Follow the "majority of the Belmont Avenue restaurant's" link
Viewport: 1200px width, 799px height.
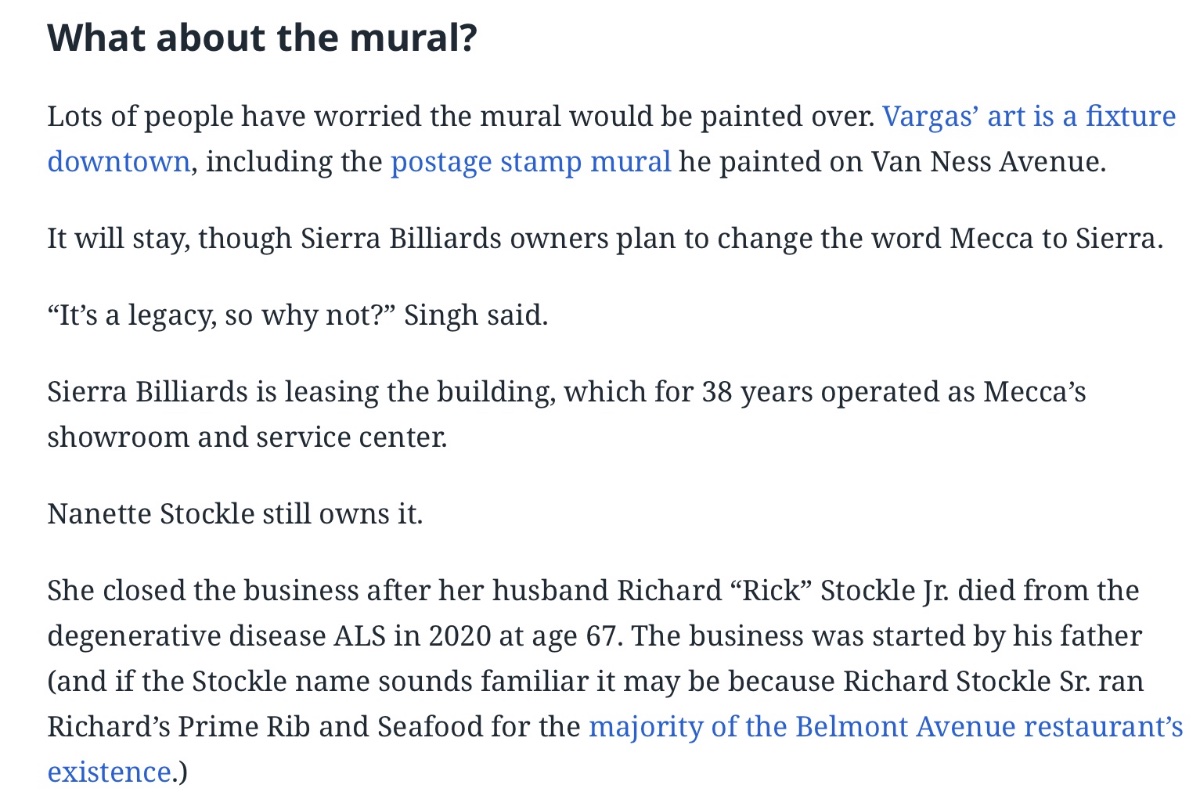(x=886, y=726)
